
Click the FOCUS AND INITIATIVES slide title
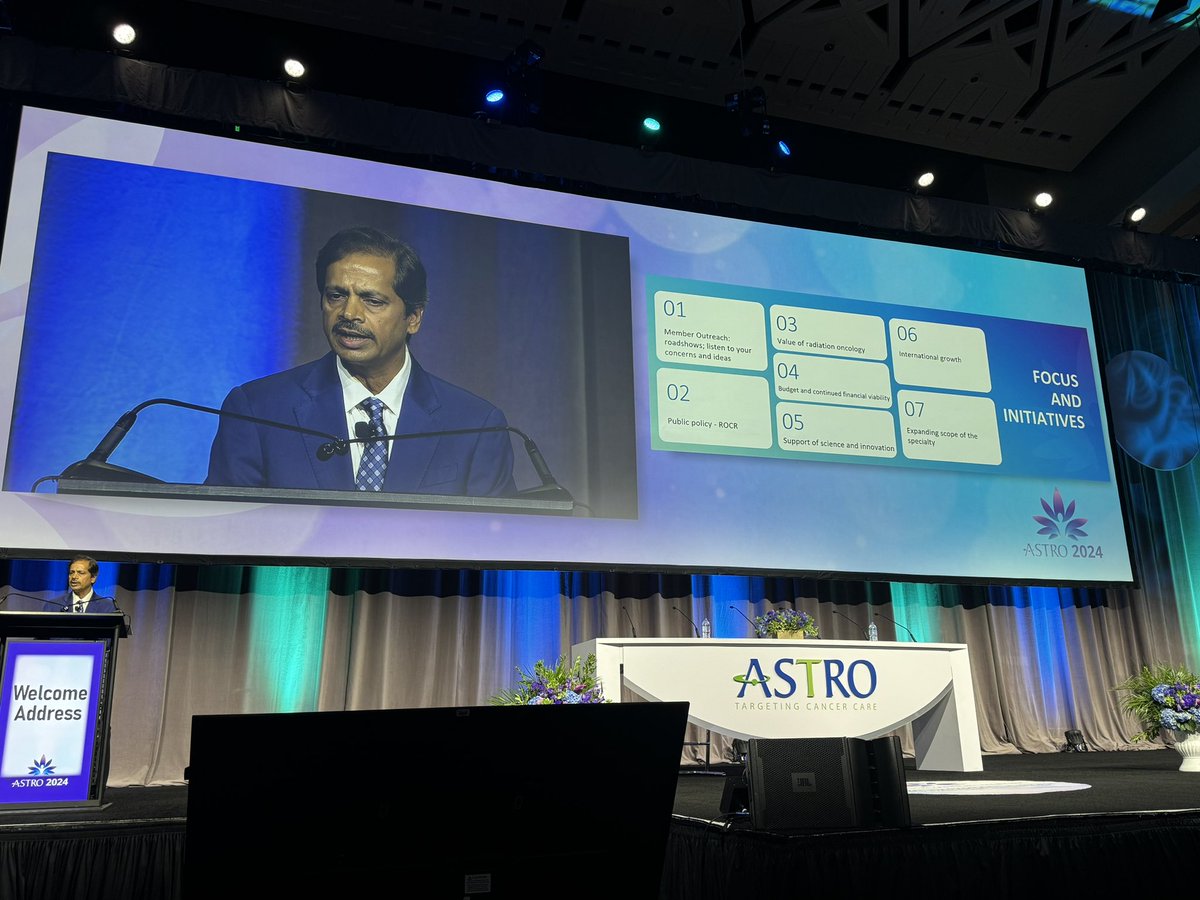click(1044, 399)
